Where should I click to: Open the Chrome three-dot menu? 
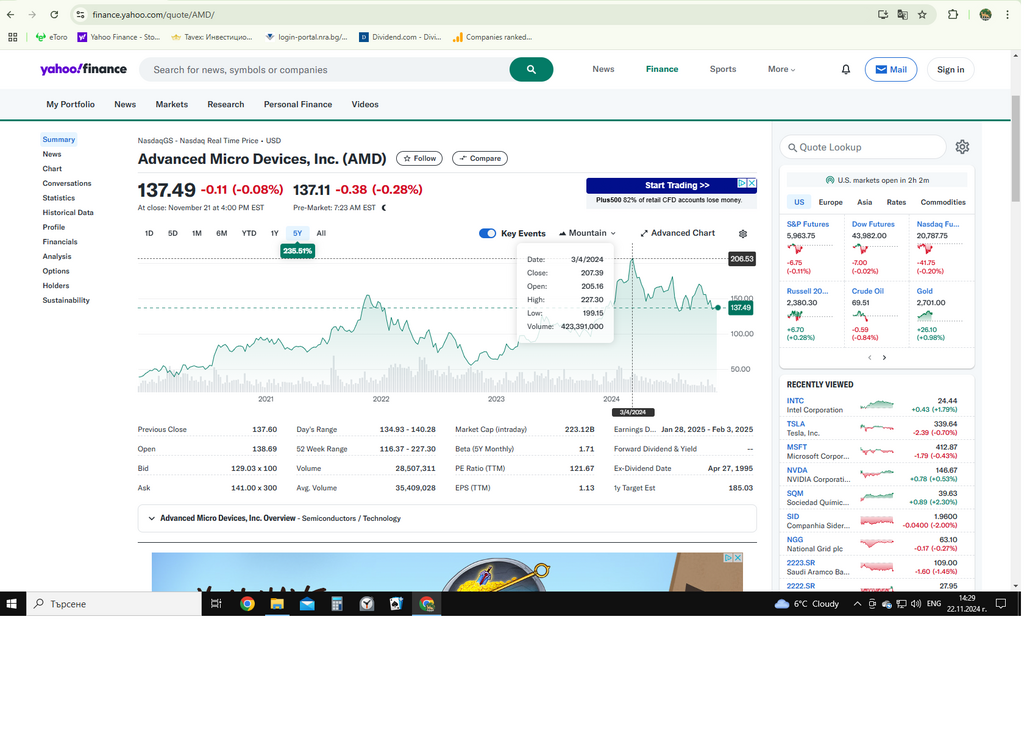pos(1008,14)
